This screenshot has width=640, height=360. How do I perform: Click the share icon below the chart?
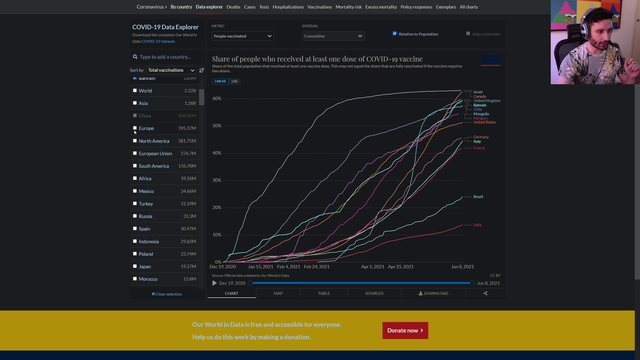point(485,293)
